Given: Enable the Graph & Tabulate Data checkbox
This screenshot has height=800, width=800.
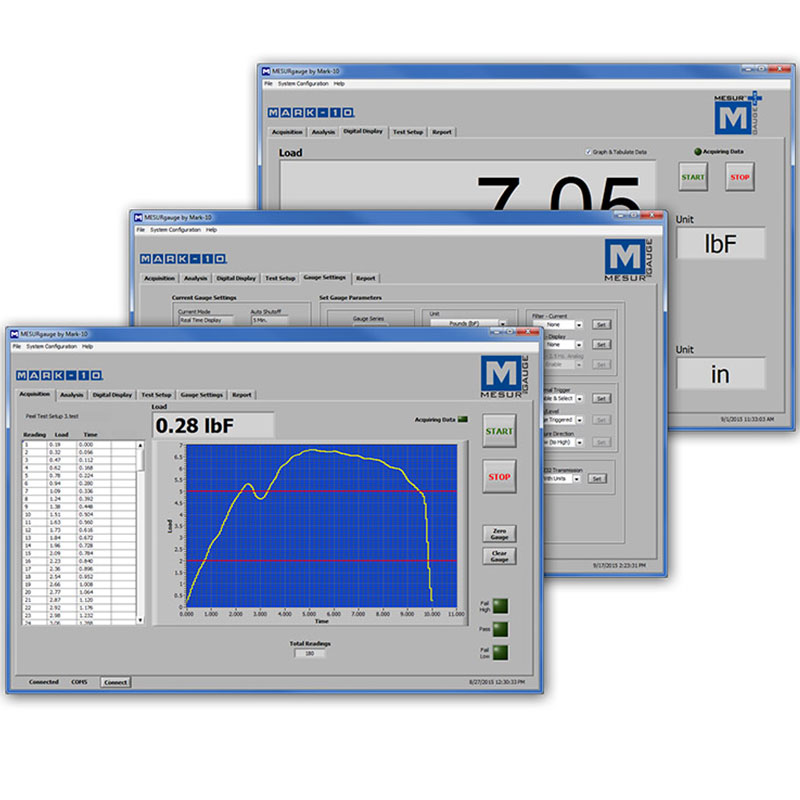Looking at the screenshot, I should (588, 152).
